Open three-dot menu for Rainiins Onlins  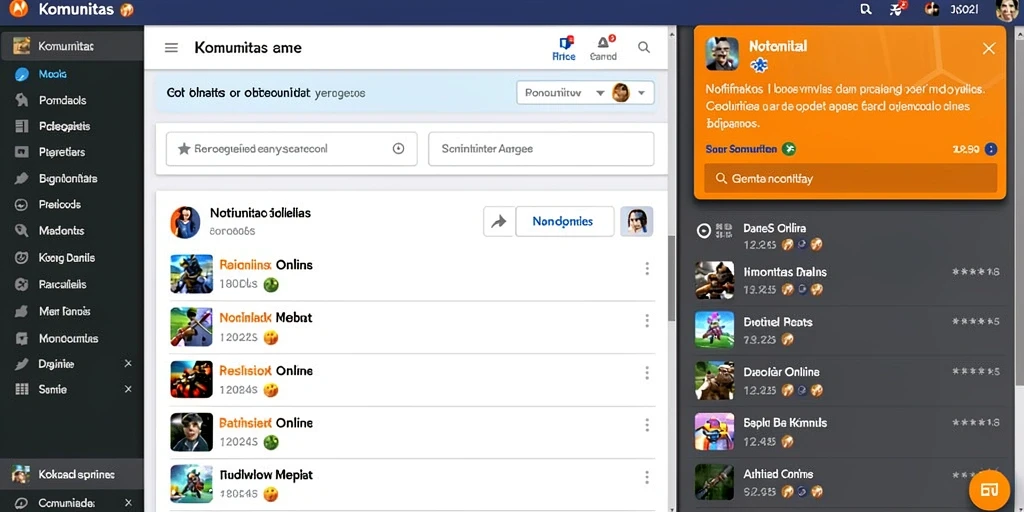[x=647, y=268]
